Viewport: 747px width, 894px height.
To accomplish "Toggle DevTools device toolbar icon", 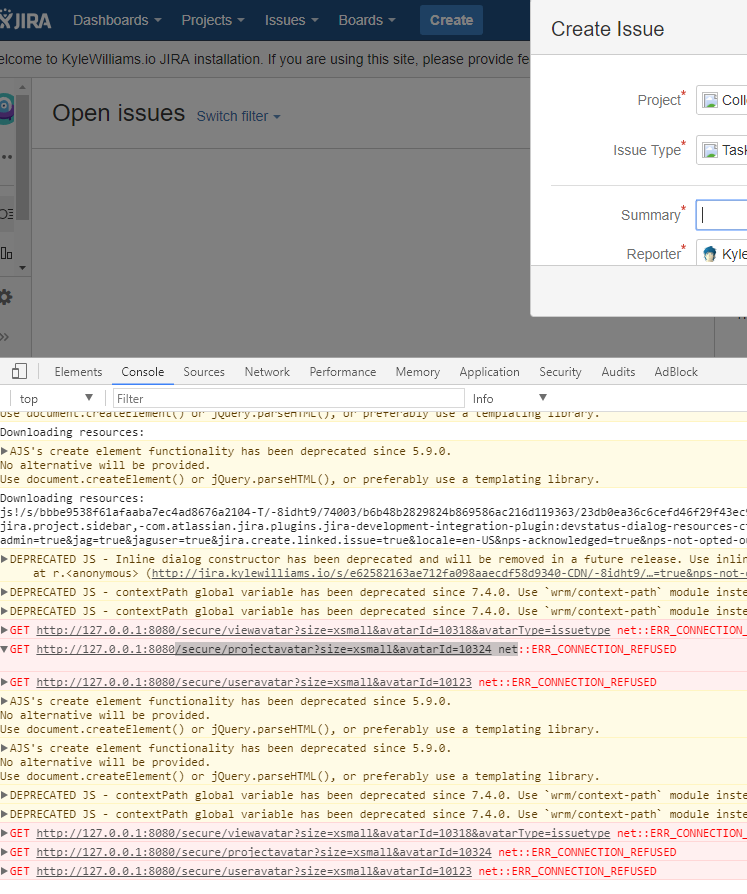I will pyautogui.click(x=19, y=372).
